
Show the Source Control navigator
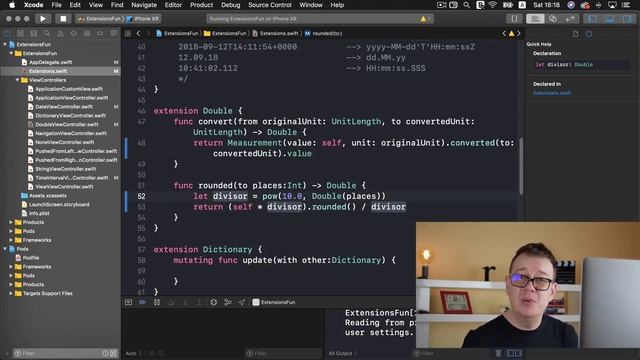[20, 34]
